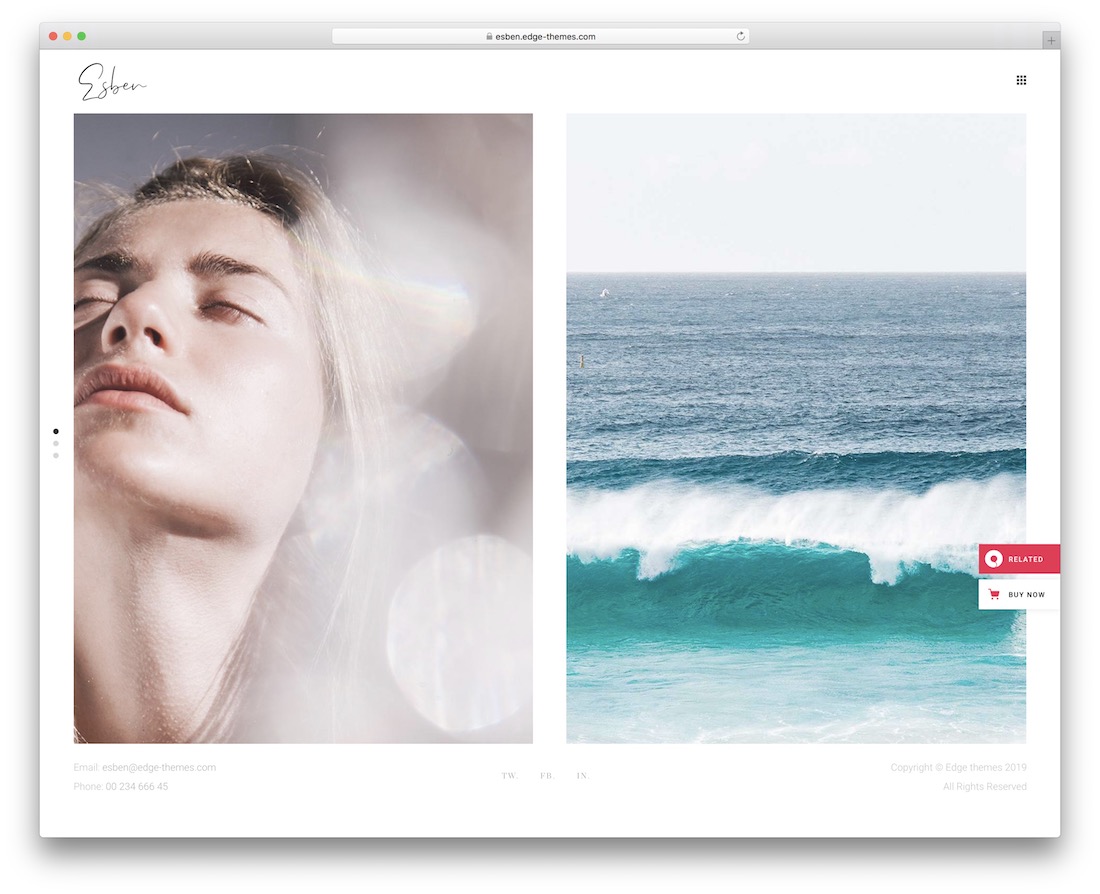Click the Esben signature logo
This screenshot has height=894, width=1100.
(x=112, y=82)
